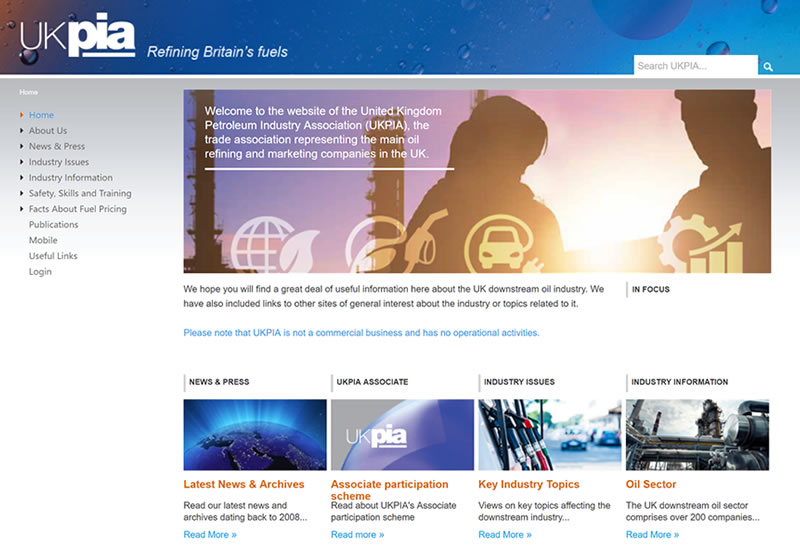Expand arrow beside Safety, Skills and Training
This screenshot has height=550, width=800.
[x=21, y=193]
